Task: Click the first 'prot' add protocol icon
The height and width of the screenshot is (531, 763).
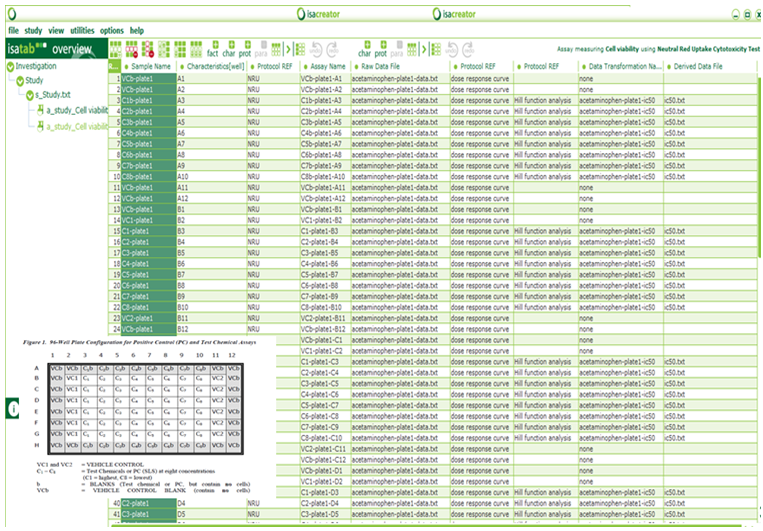Action: [245, 49]
